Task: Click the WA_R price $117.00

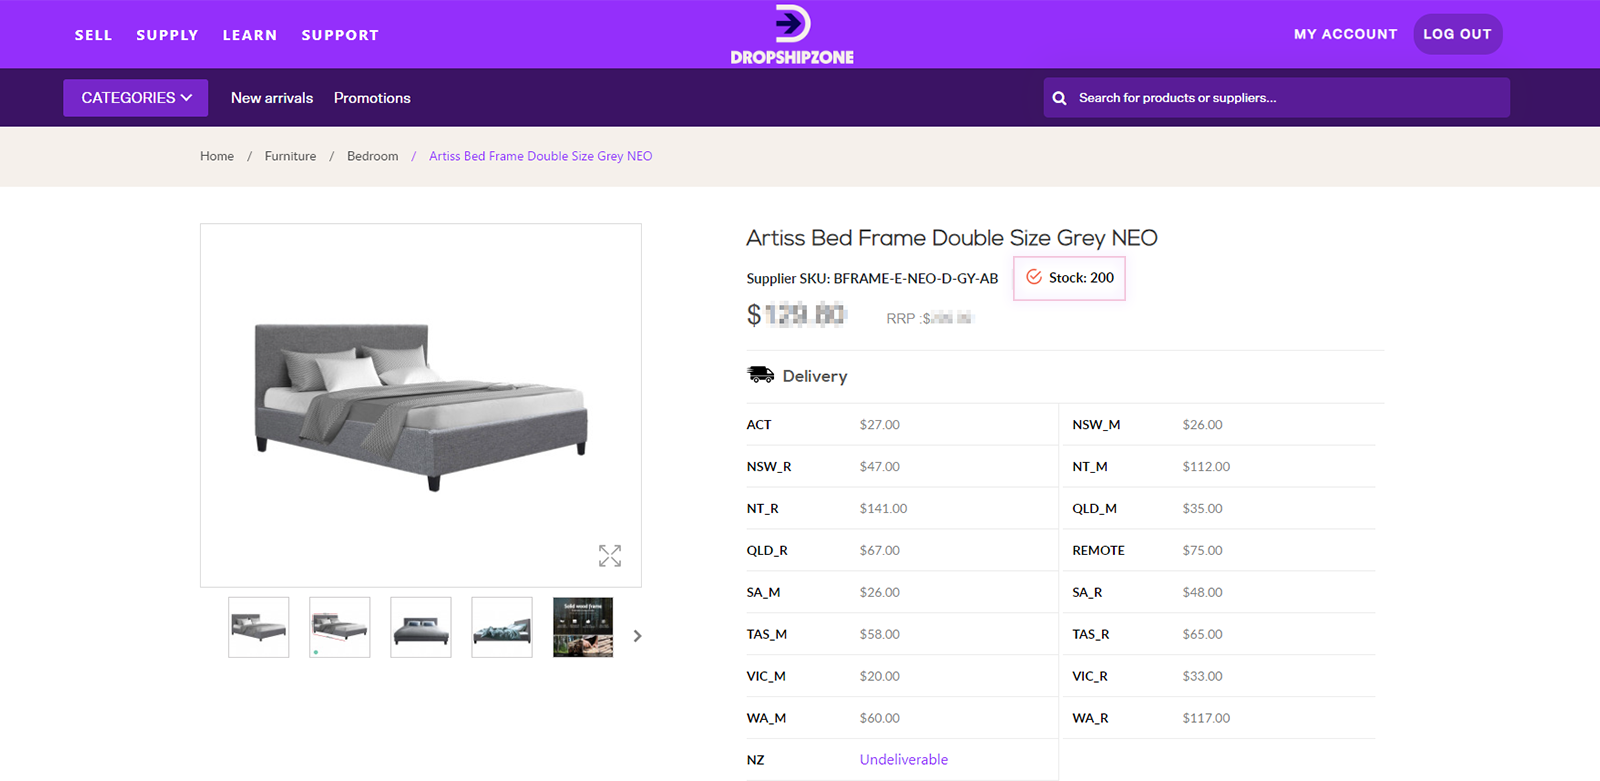Action: pyautogui.click(x=1206, y=719)
